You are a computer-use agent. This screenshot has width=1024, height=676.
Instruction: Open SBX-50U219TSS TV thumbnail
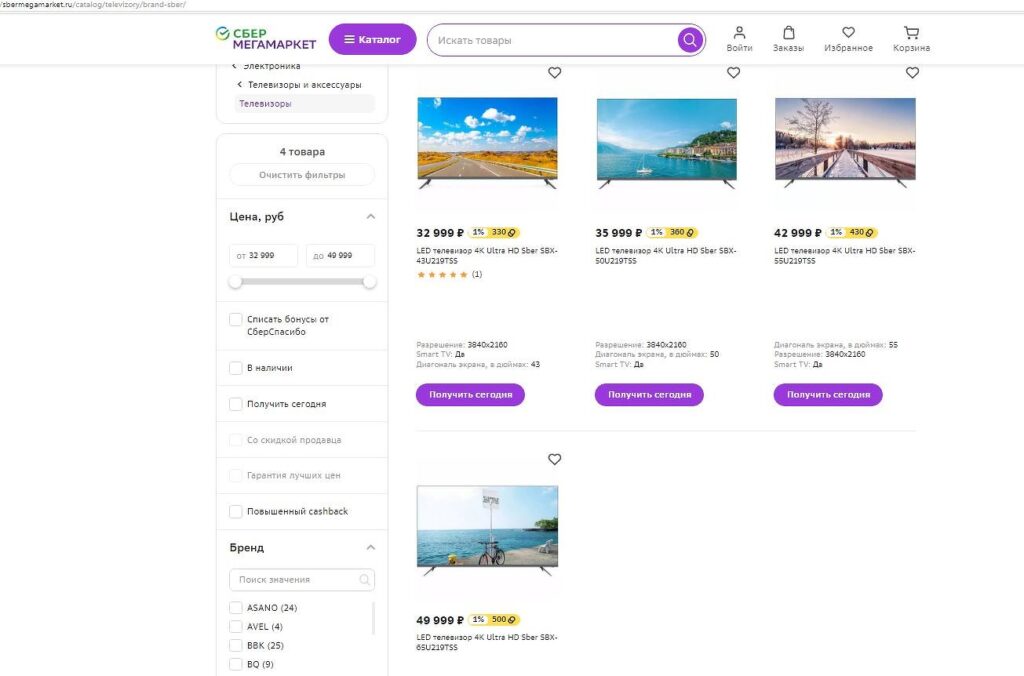click(x=667, y=143)
